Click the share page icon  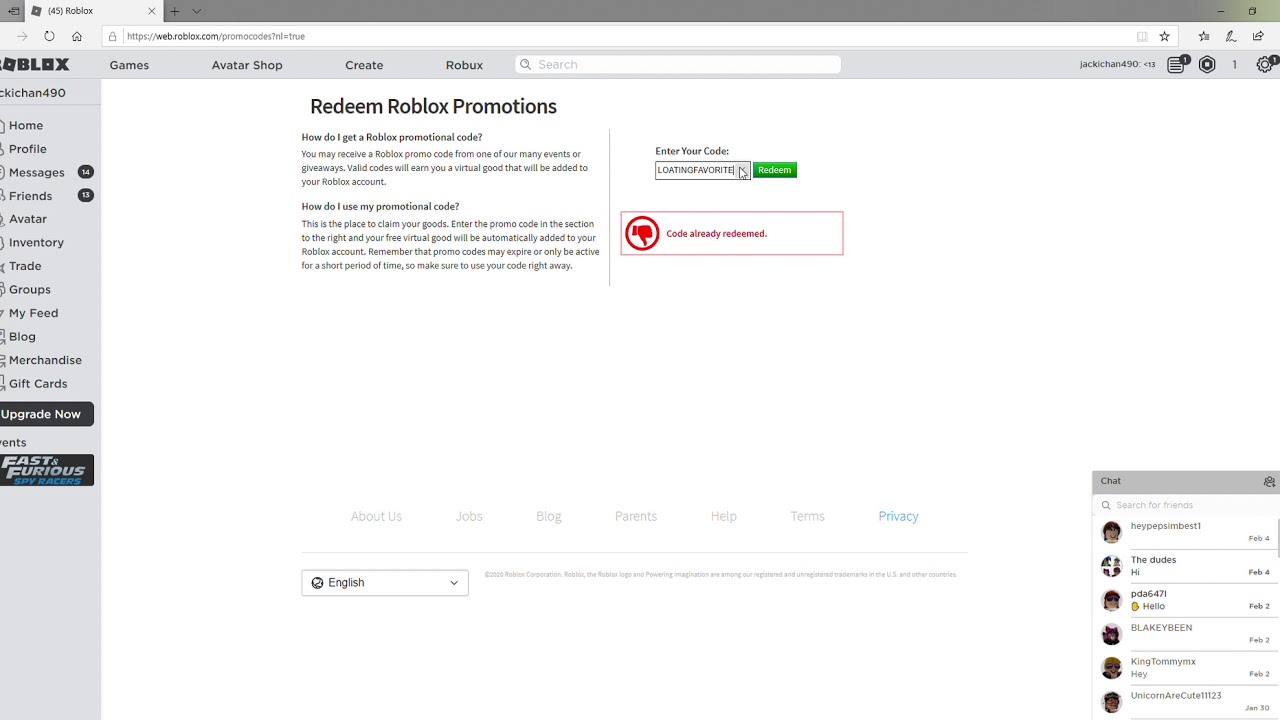tap(1258, 36)
